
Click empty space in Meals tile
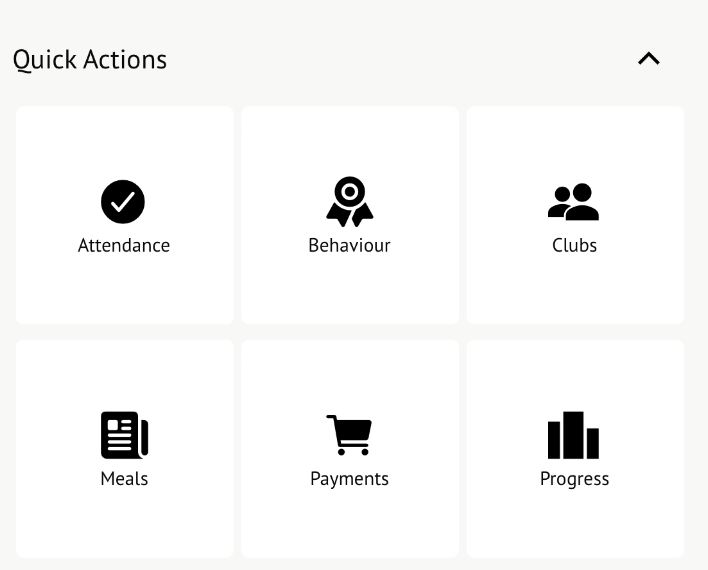124,525
